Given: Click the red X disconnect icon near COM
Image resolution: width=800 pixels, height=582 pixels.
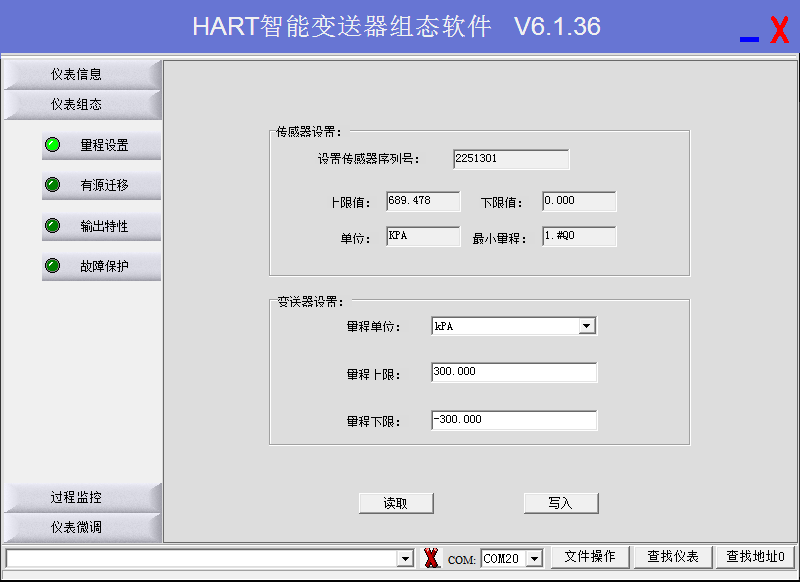Looking at the screenshot, I should [x=431, y=558].
